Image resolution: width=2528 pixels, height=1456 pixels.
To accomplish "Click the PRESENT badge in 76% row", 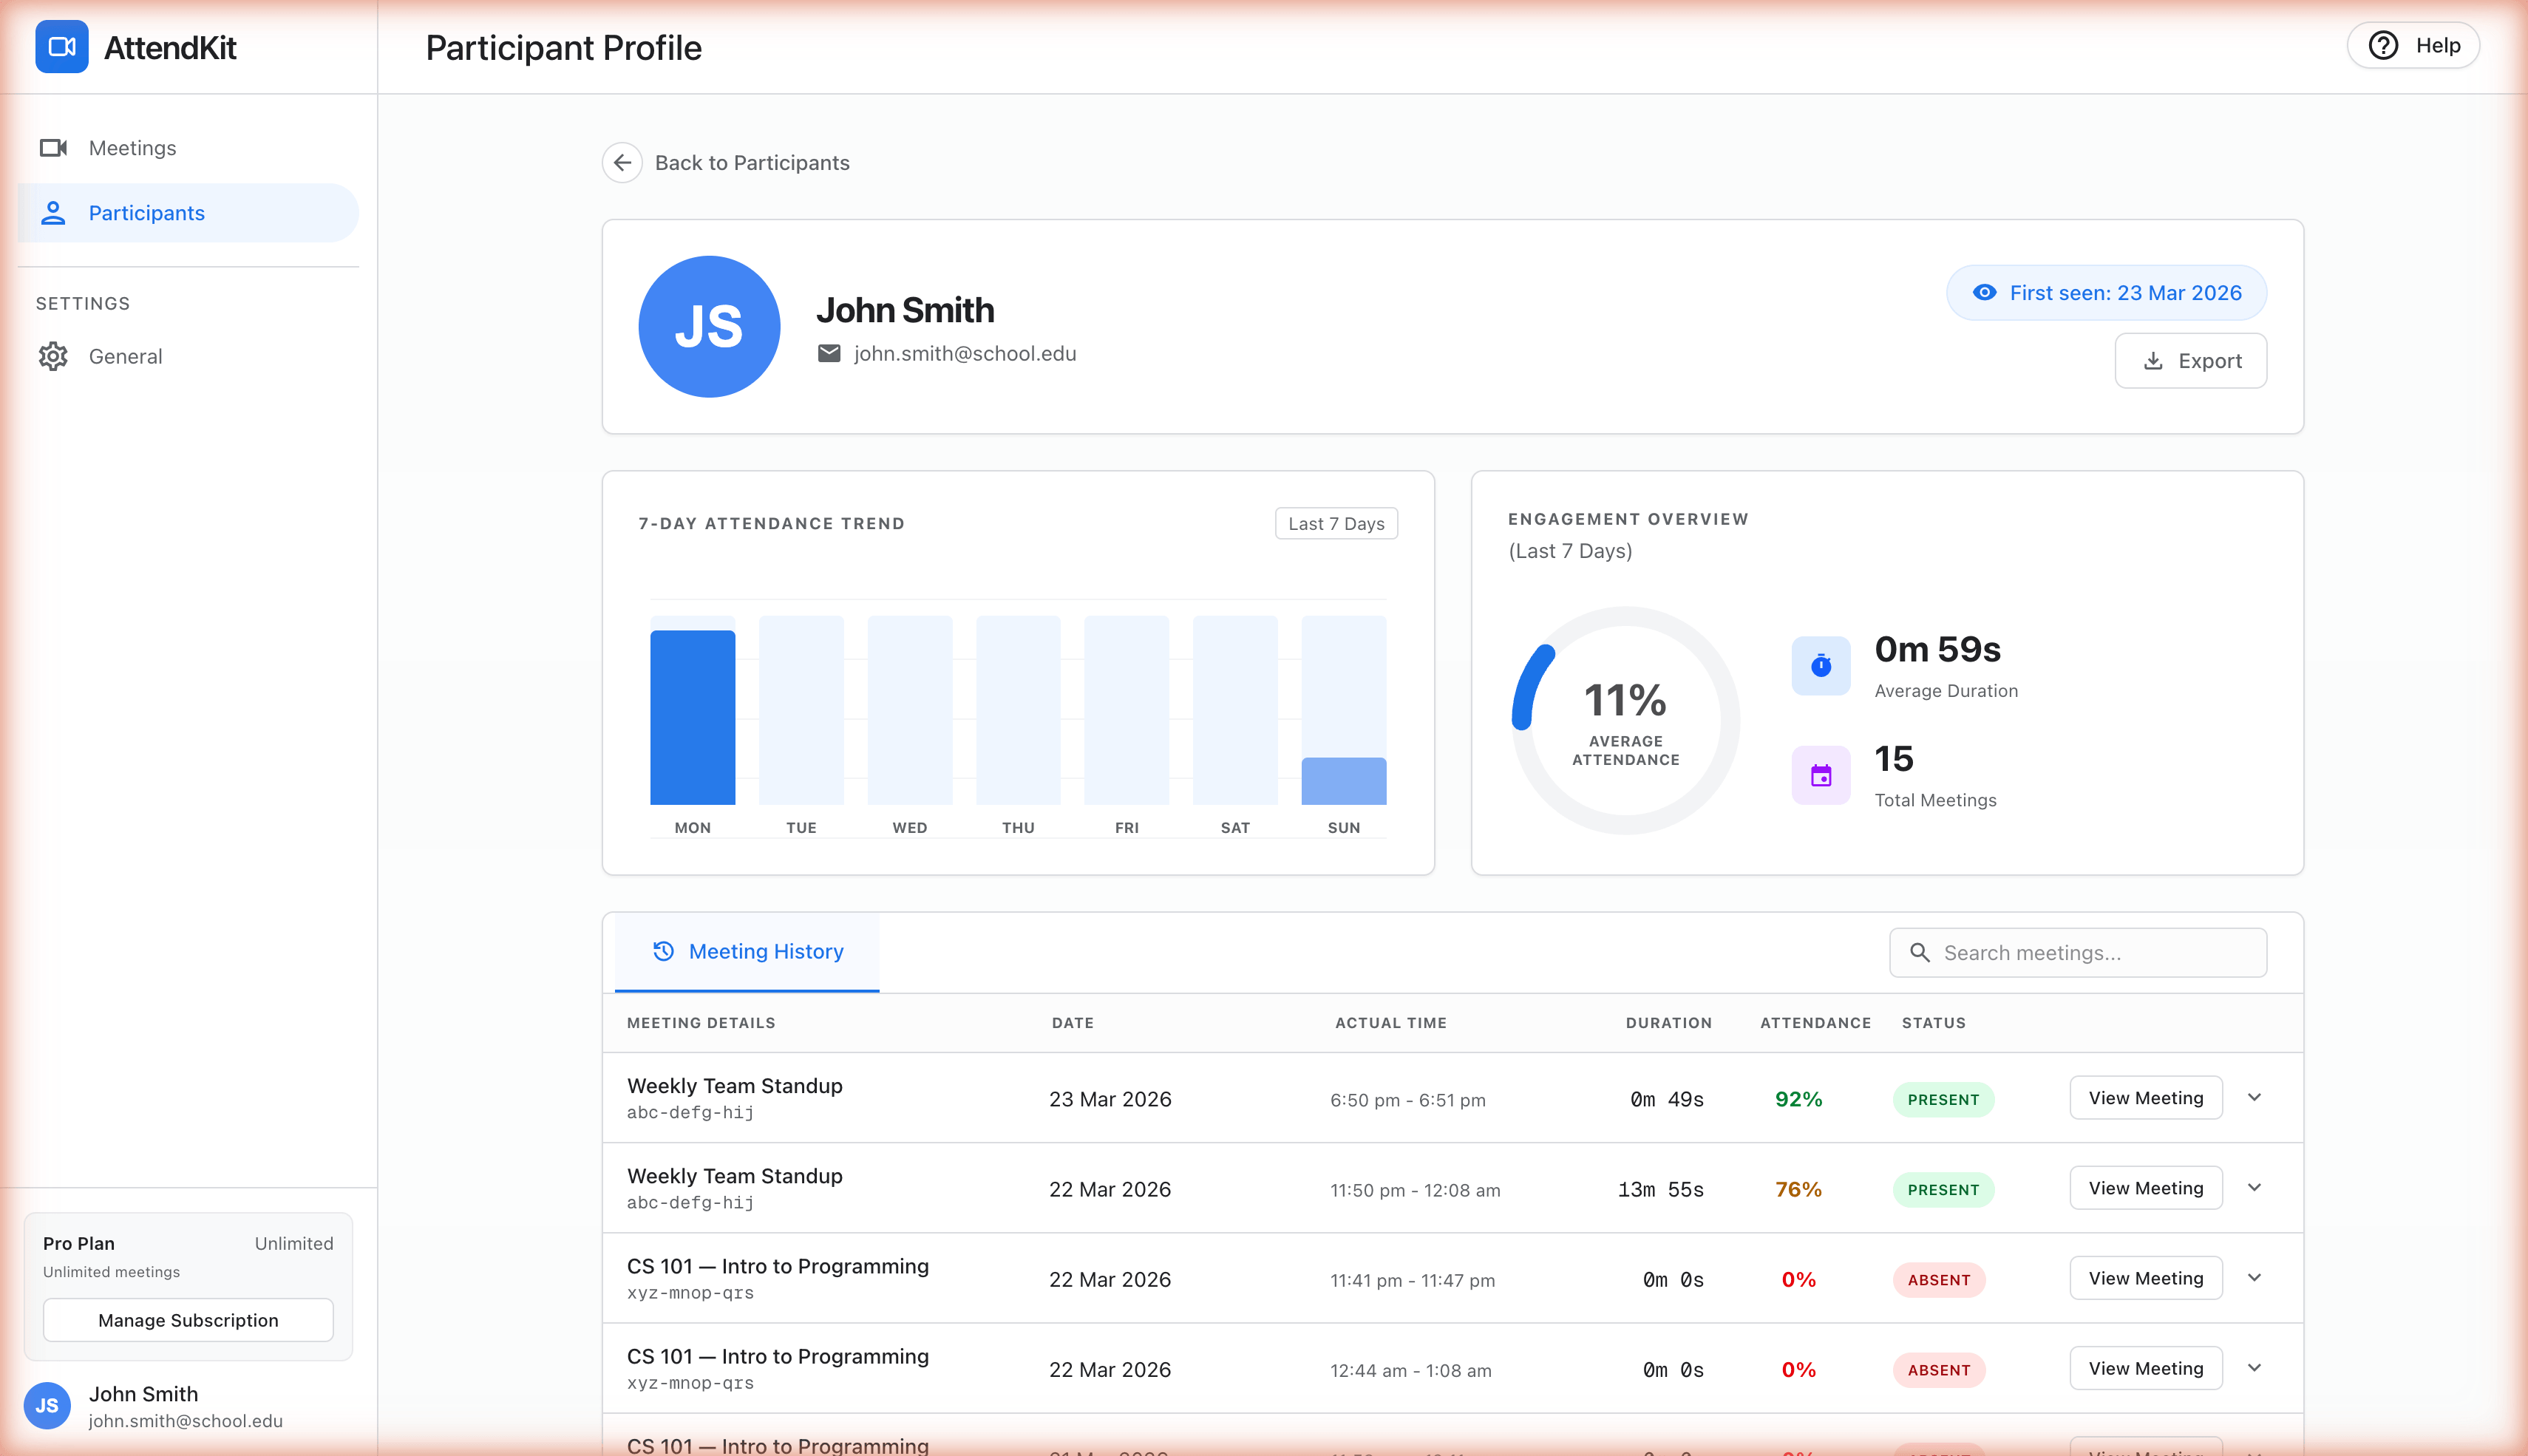I will [1943, 1189].
